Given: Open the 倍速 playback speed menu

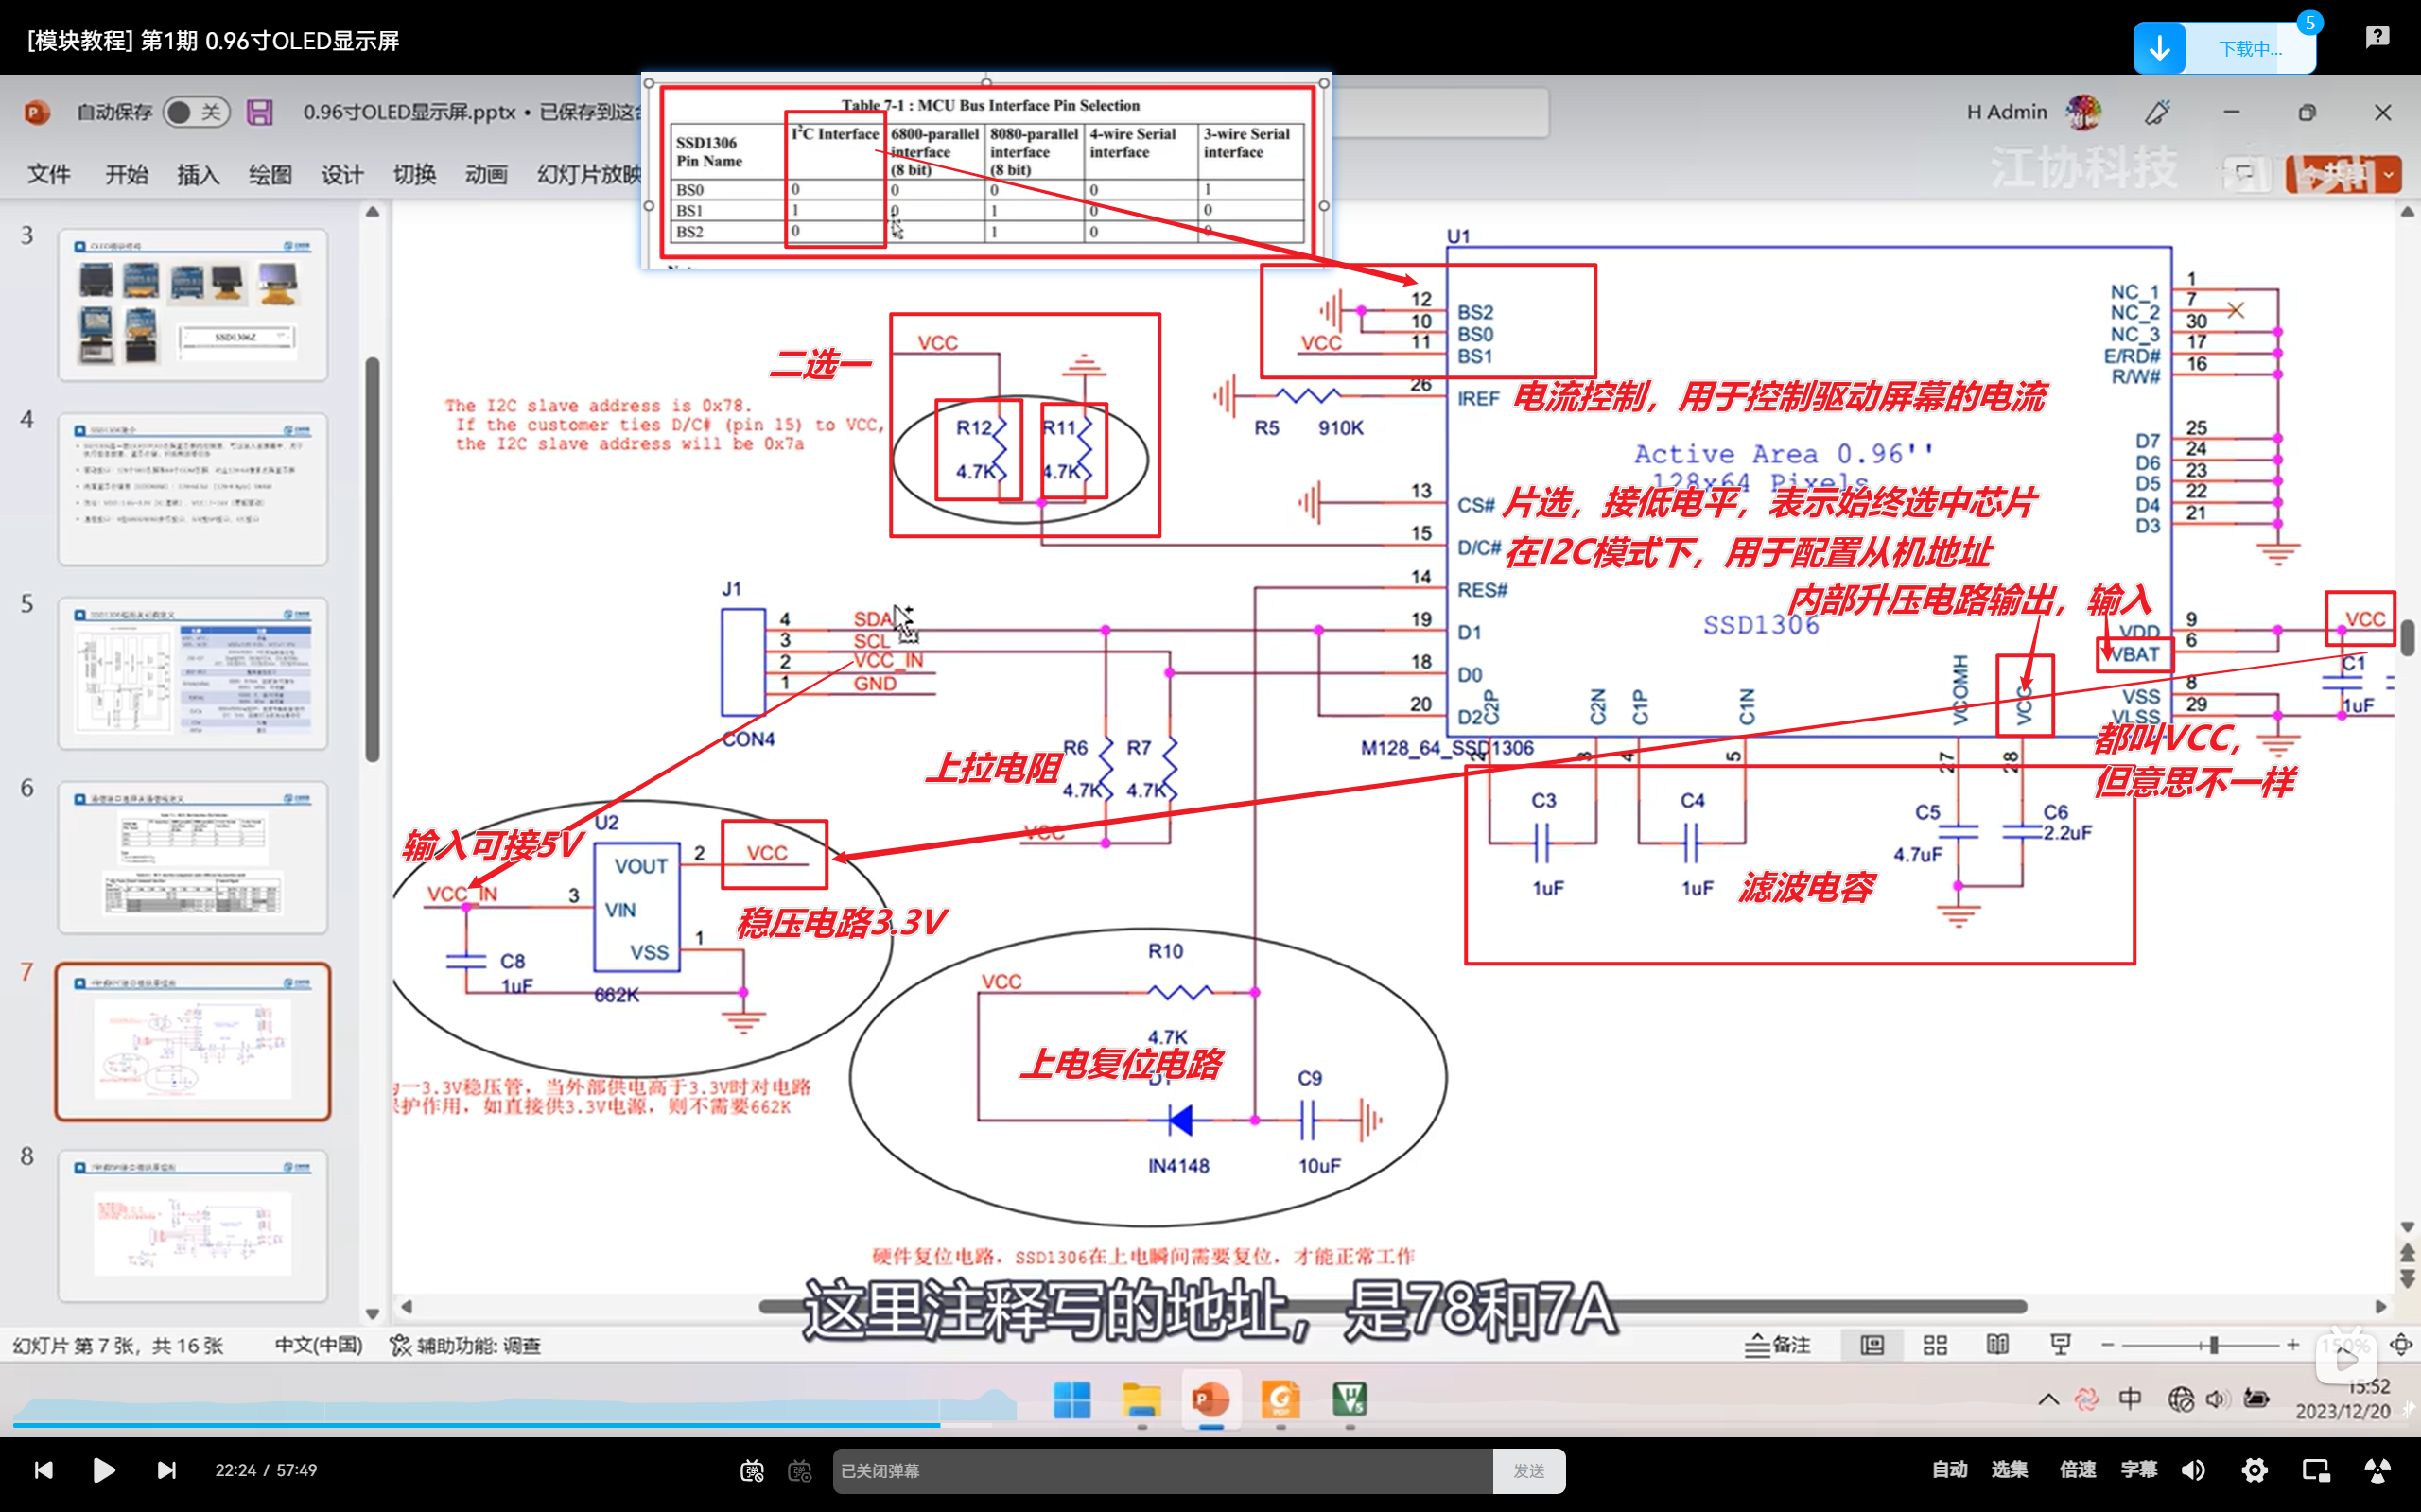Looking at the screenshot, I should tap(2078, 1470).
